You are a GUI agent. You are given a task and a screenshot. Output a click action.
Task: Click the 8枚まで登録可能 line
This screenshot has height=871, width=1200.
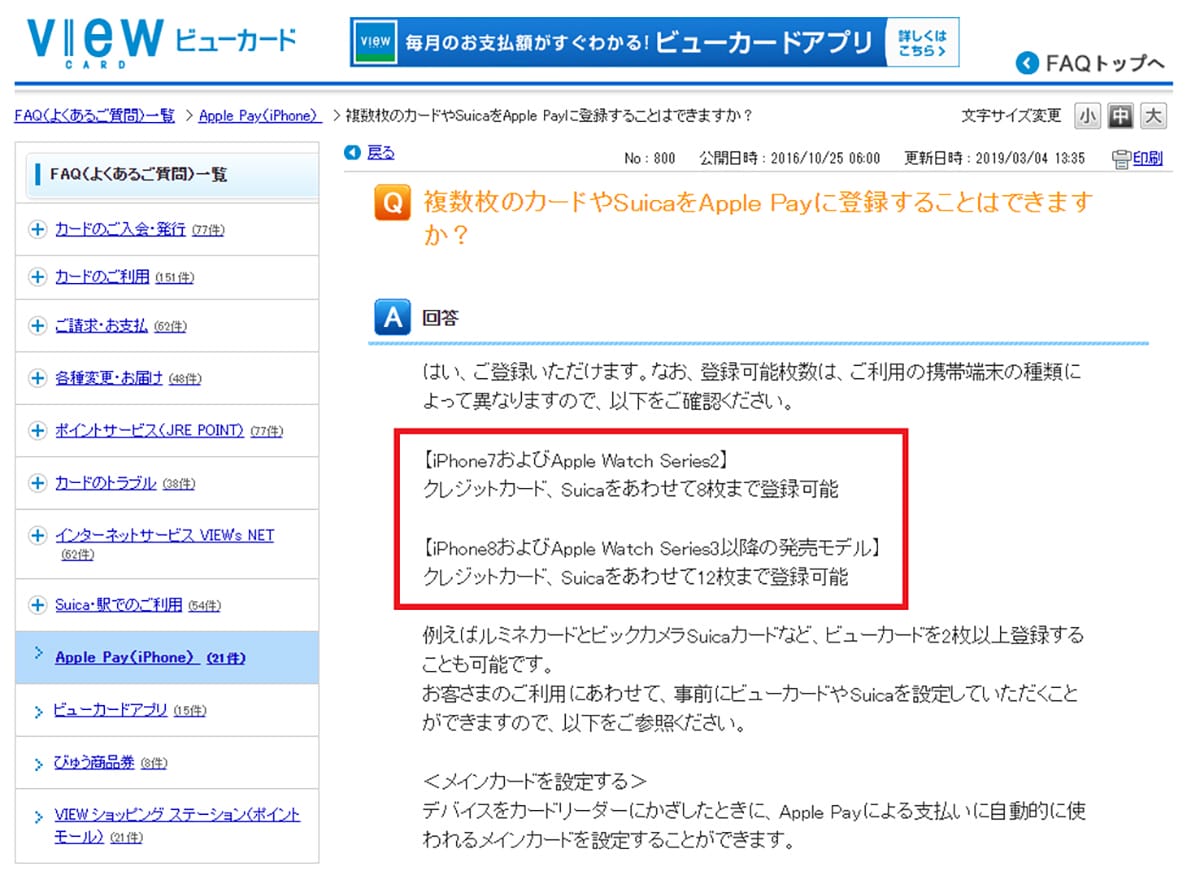pos(631,490)
